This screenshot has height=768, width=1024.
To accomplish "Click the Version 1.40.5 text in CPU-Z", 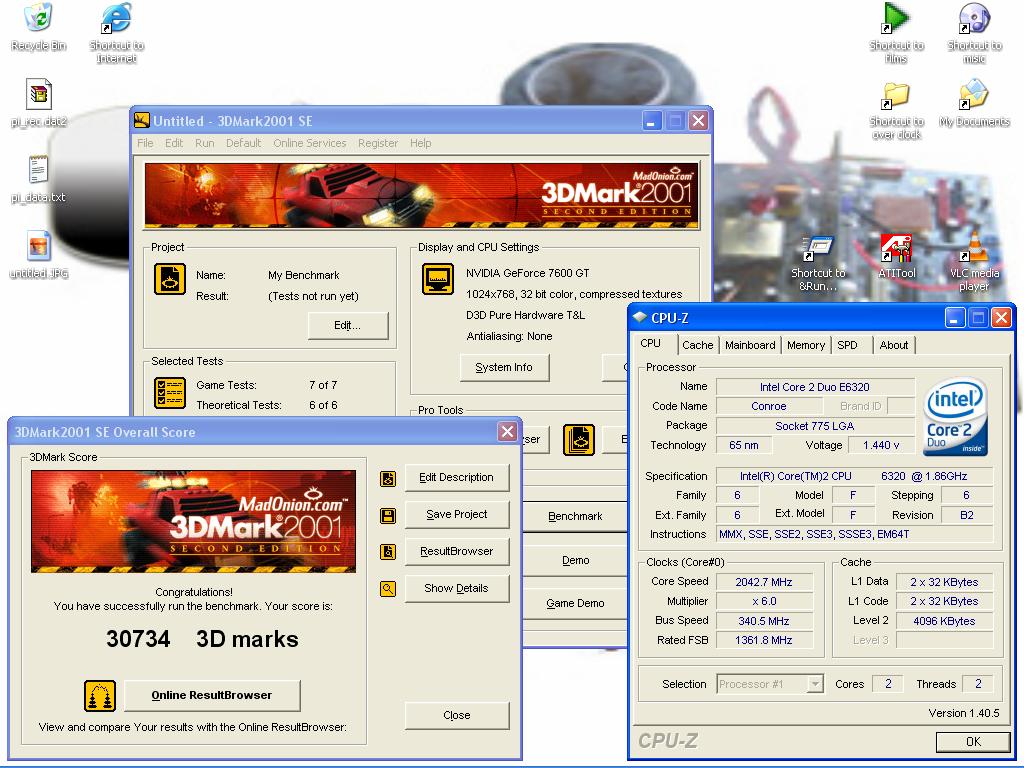I will (x=964, y=713).
